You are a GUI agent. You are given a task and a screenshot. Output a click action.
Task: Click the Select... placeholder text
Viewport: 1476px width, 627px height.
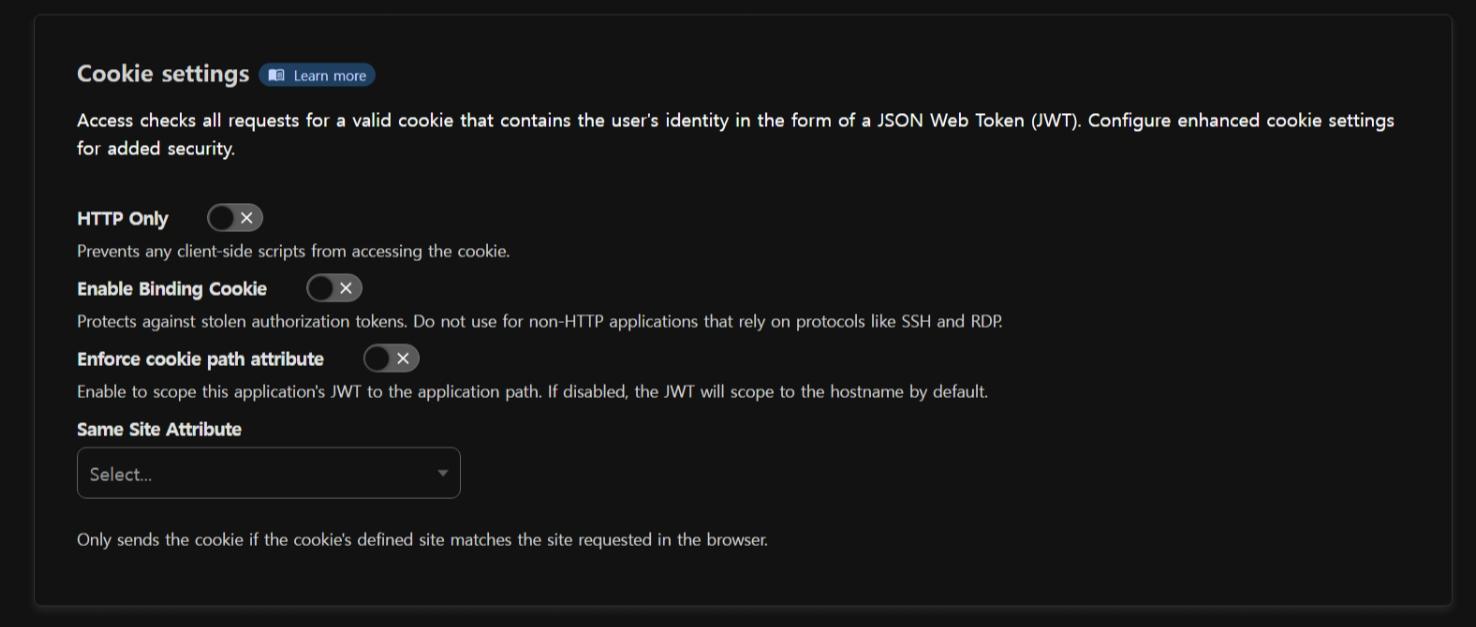(x=121, y=475)
